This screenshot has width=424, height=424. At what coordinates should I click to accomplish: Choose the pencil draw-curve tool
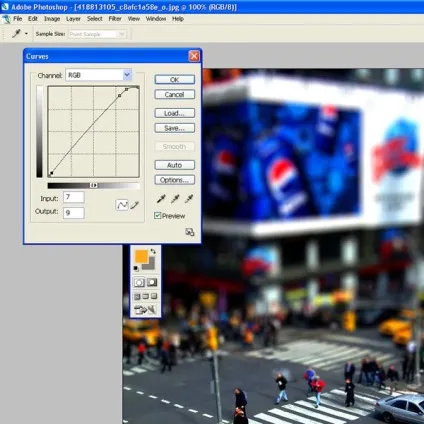[135, 205]
